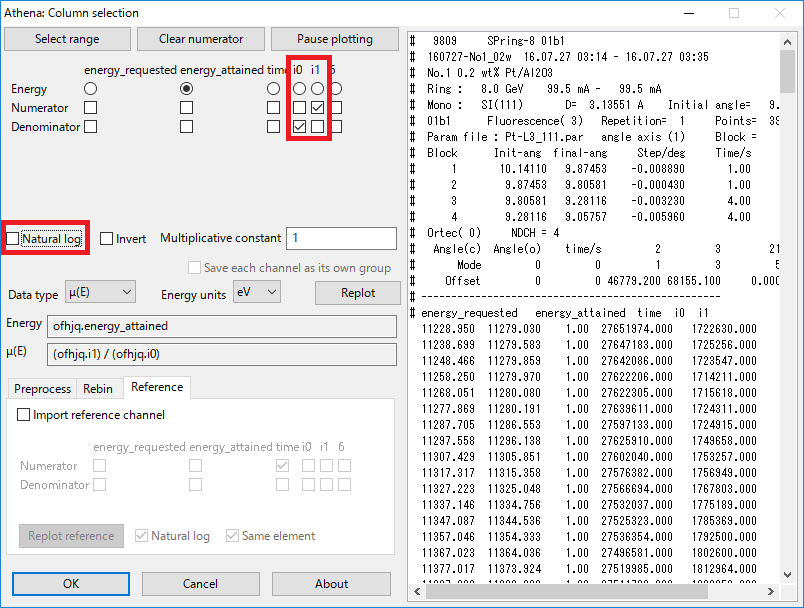Click scroll left arrow of data preview

tap(417, 592)
